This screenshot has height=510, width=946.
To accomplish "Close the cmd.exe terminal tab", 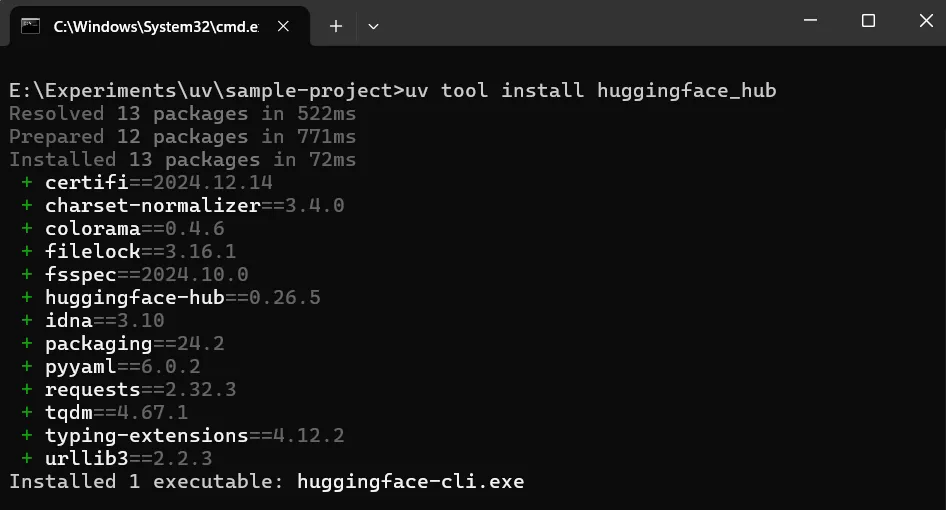I will pos(283,26).
